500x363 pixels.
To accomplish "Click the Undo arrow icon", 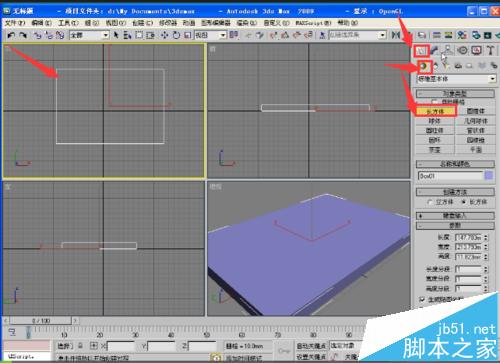I will (11, 35).
